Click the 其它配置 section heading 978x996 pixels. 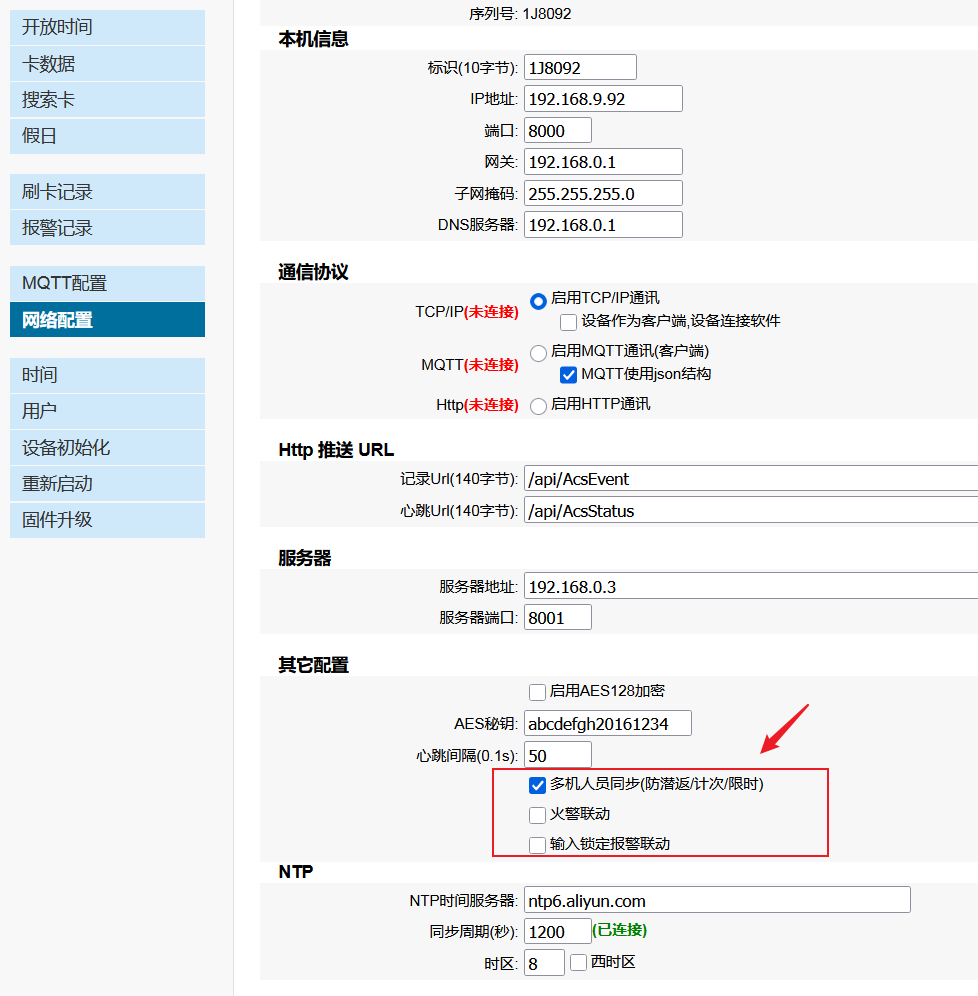coord(313,665)
